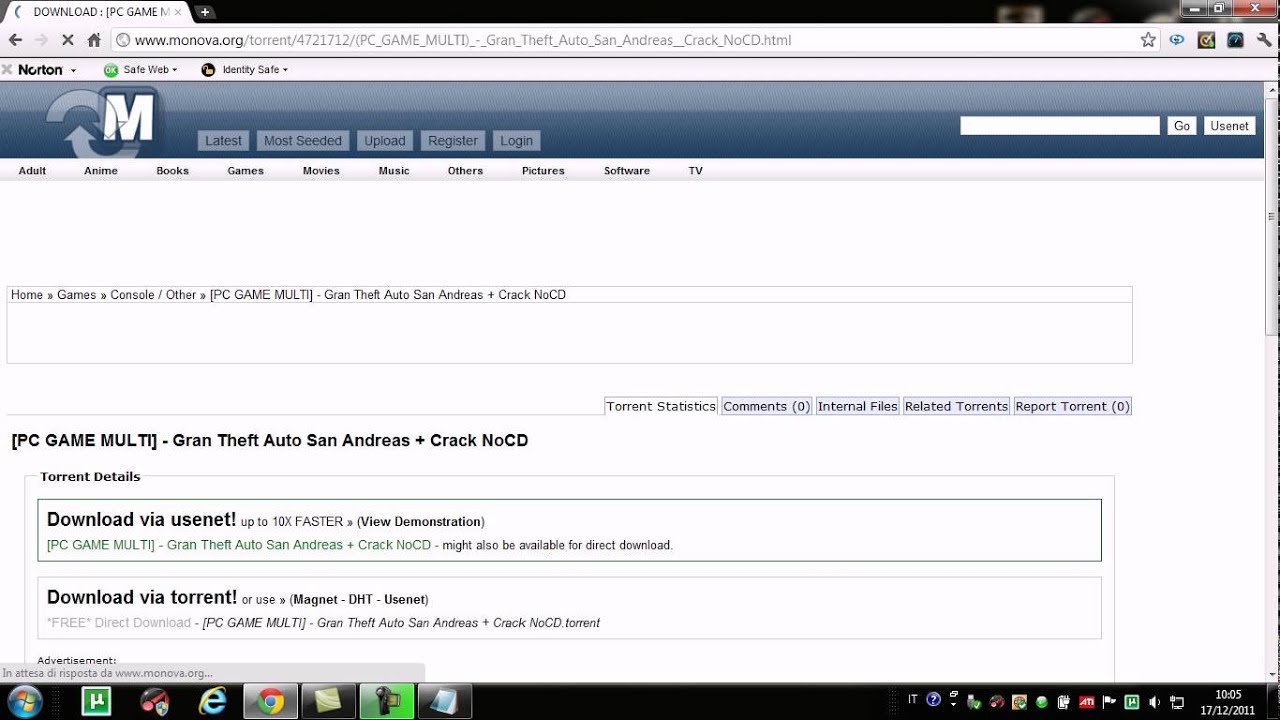The height and width of the screenshot is (720, 1280).
Task: Open uTorrent from the taskbar
Action: (x=96, y=702)
